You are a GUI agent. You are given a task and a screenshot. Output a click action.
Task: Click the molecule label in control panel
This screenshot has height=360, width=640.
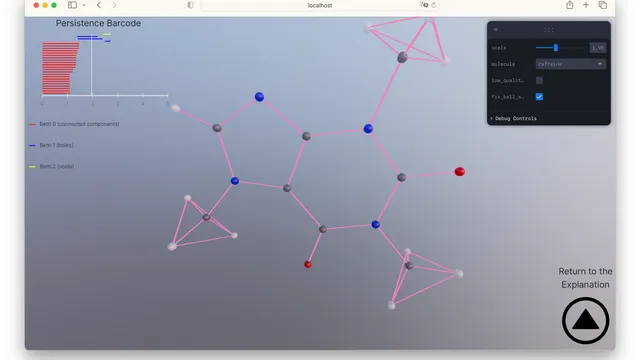[503, 64]
